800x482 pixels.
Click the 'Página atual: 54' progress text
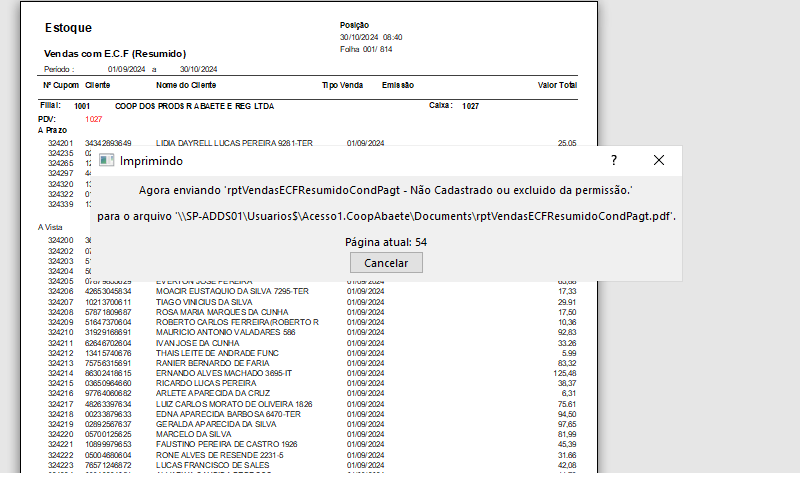click(386, 242)
